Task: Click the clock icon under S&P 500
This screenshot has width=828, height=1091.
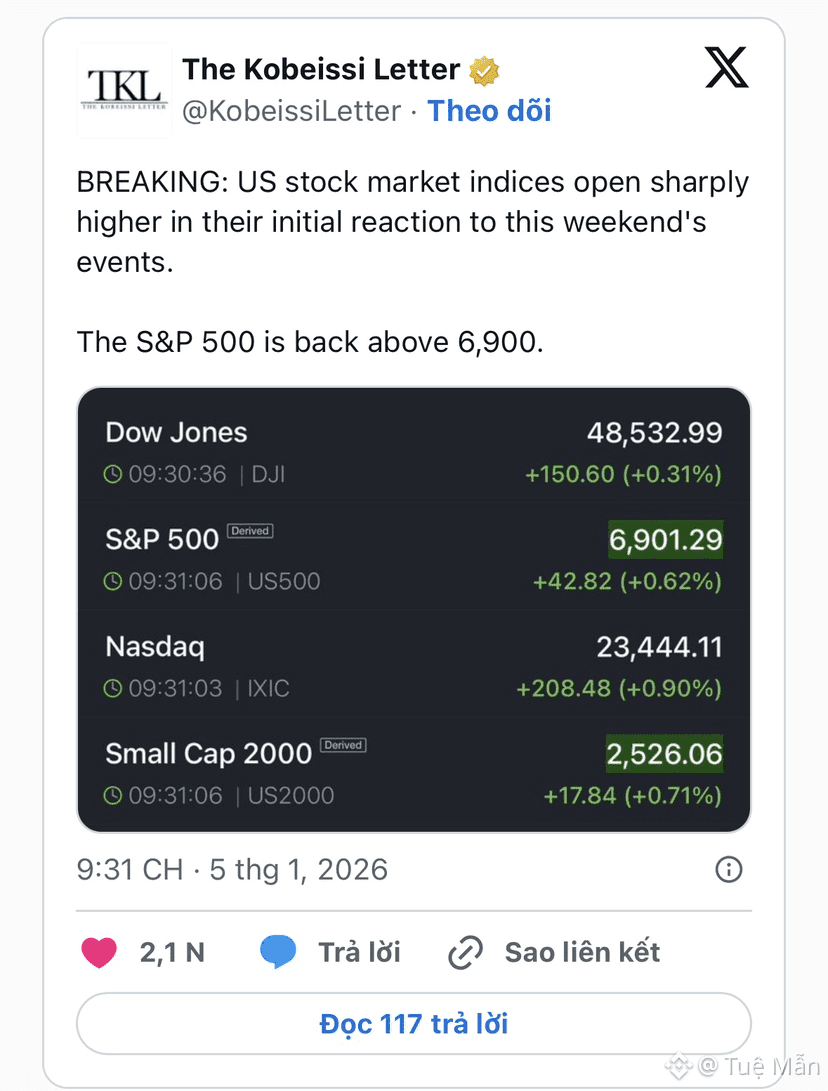Action: tap(114, 581)
